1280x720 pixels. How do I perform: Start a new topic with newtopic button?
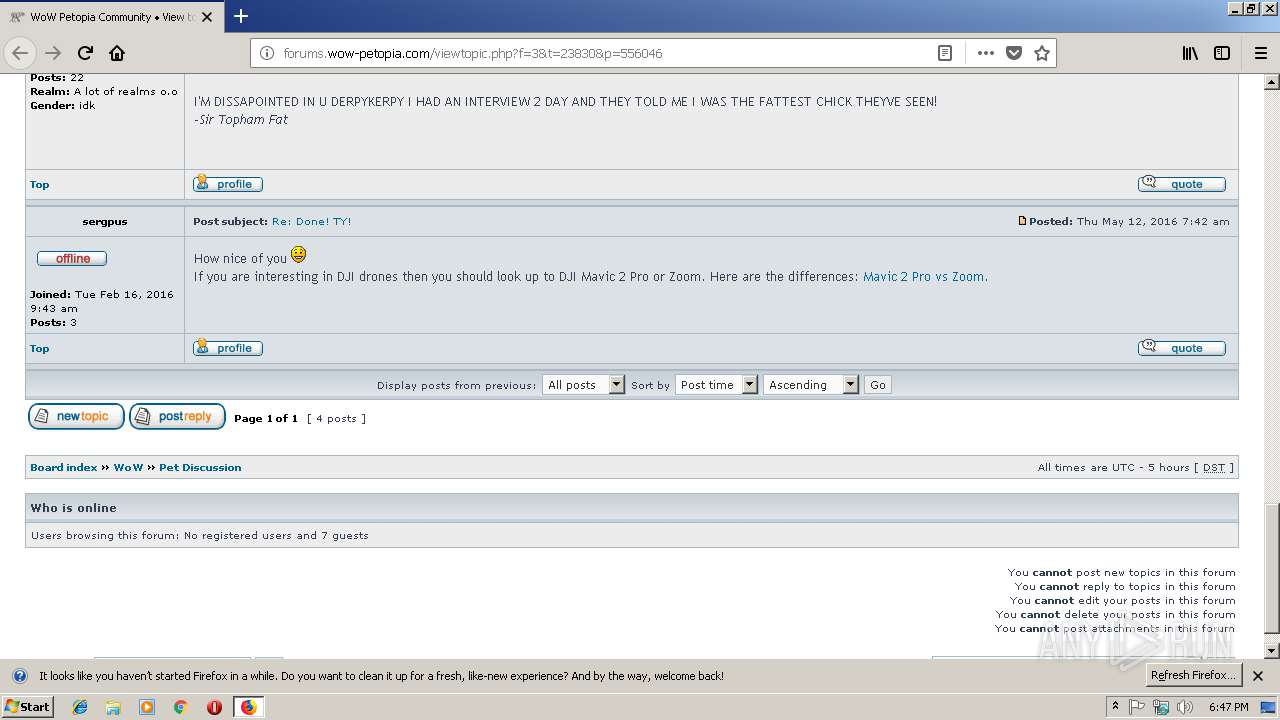[76, 416]
